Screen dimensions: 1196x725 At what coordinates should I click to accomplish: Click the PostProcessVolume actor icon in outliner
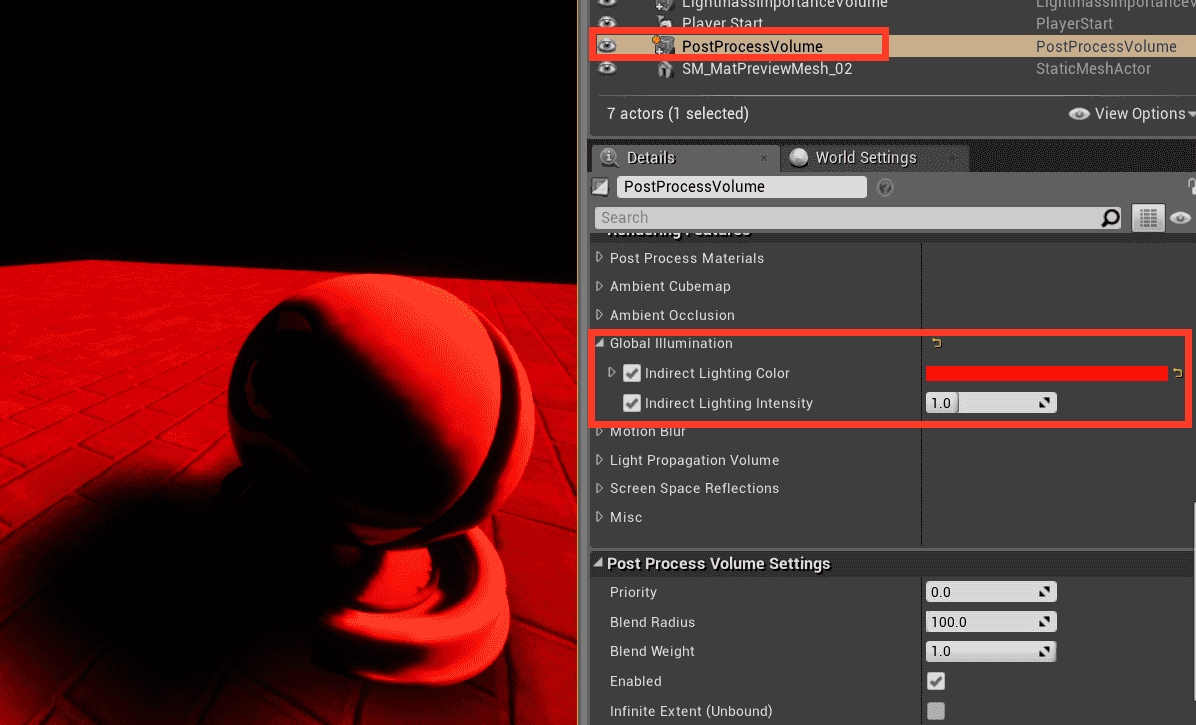coord(664,45)
